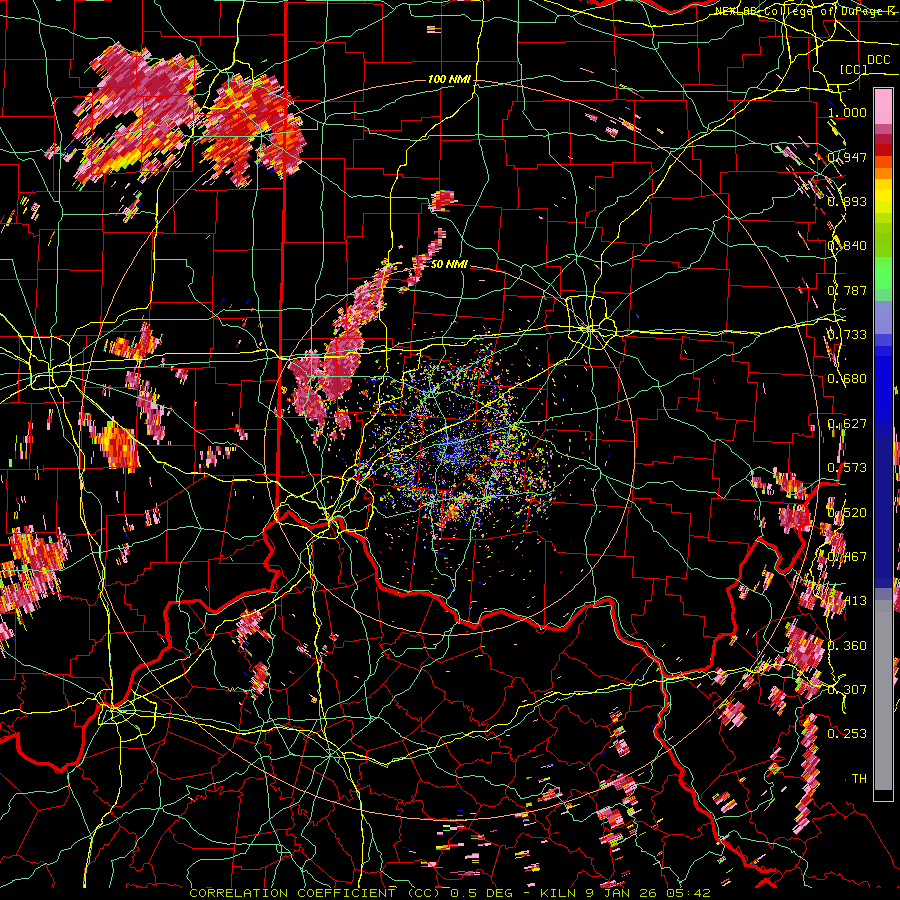Select the 0.627 scale value
This screenshot has height=900, width=900.
click(x=847, y=424)
